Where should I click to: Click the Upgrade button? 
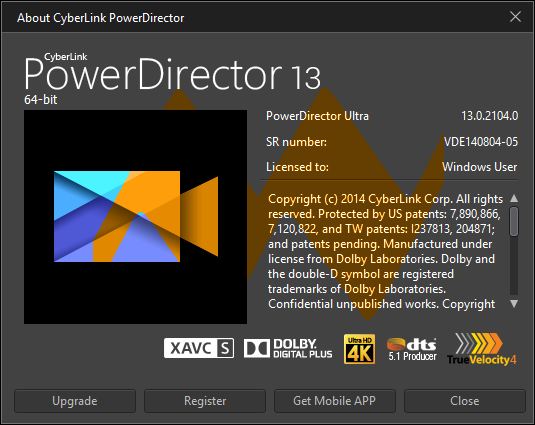[75, 401]
